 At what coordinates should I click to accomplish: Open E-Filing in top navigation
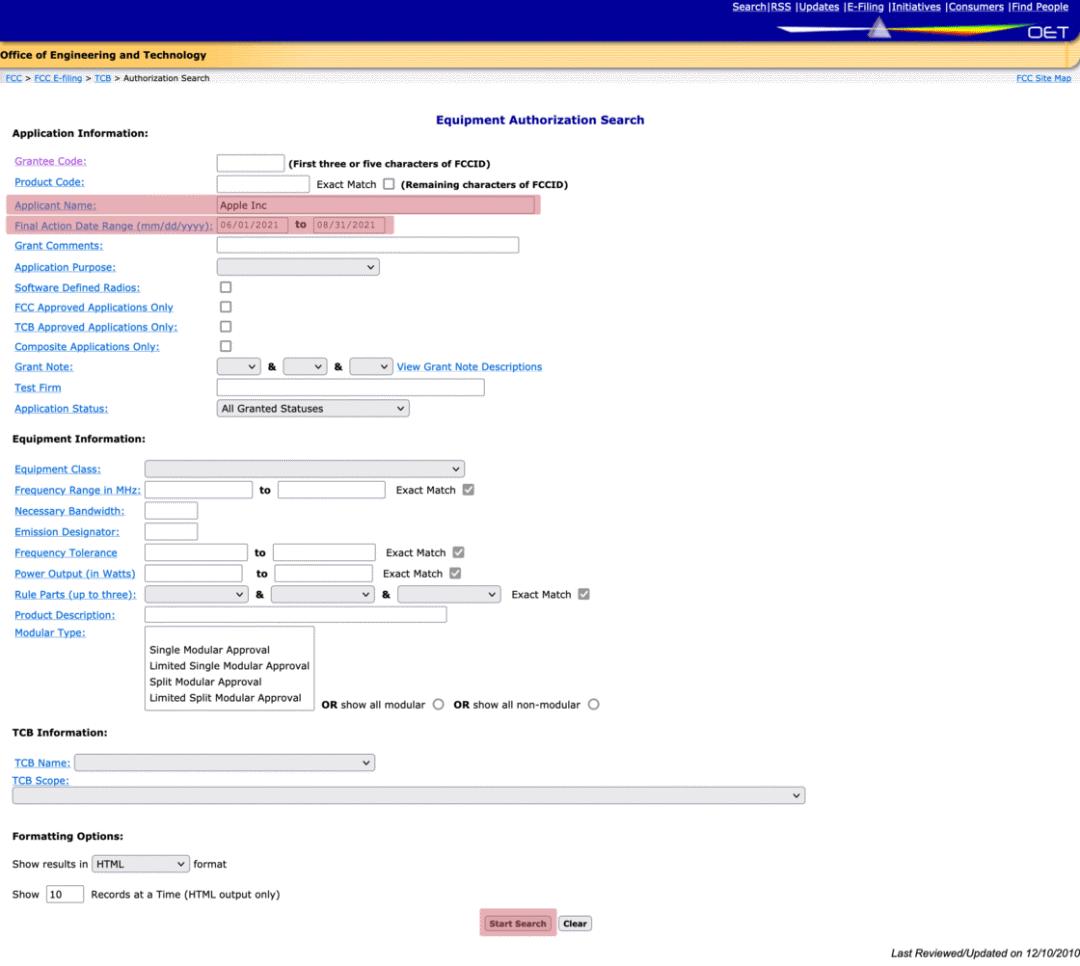(x=865, y=7)
